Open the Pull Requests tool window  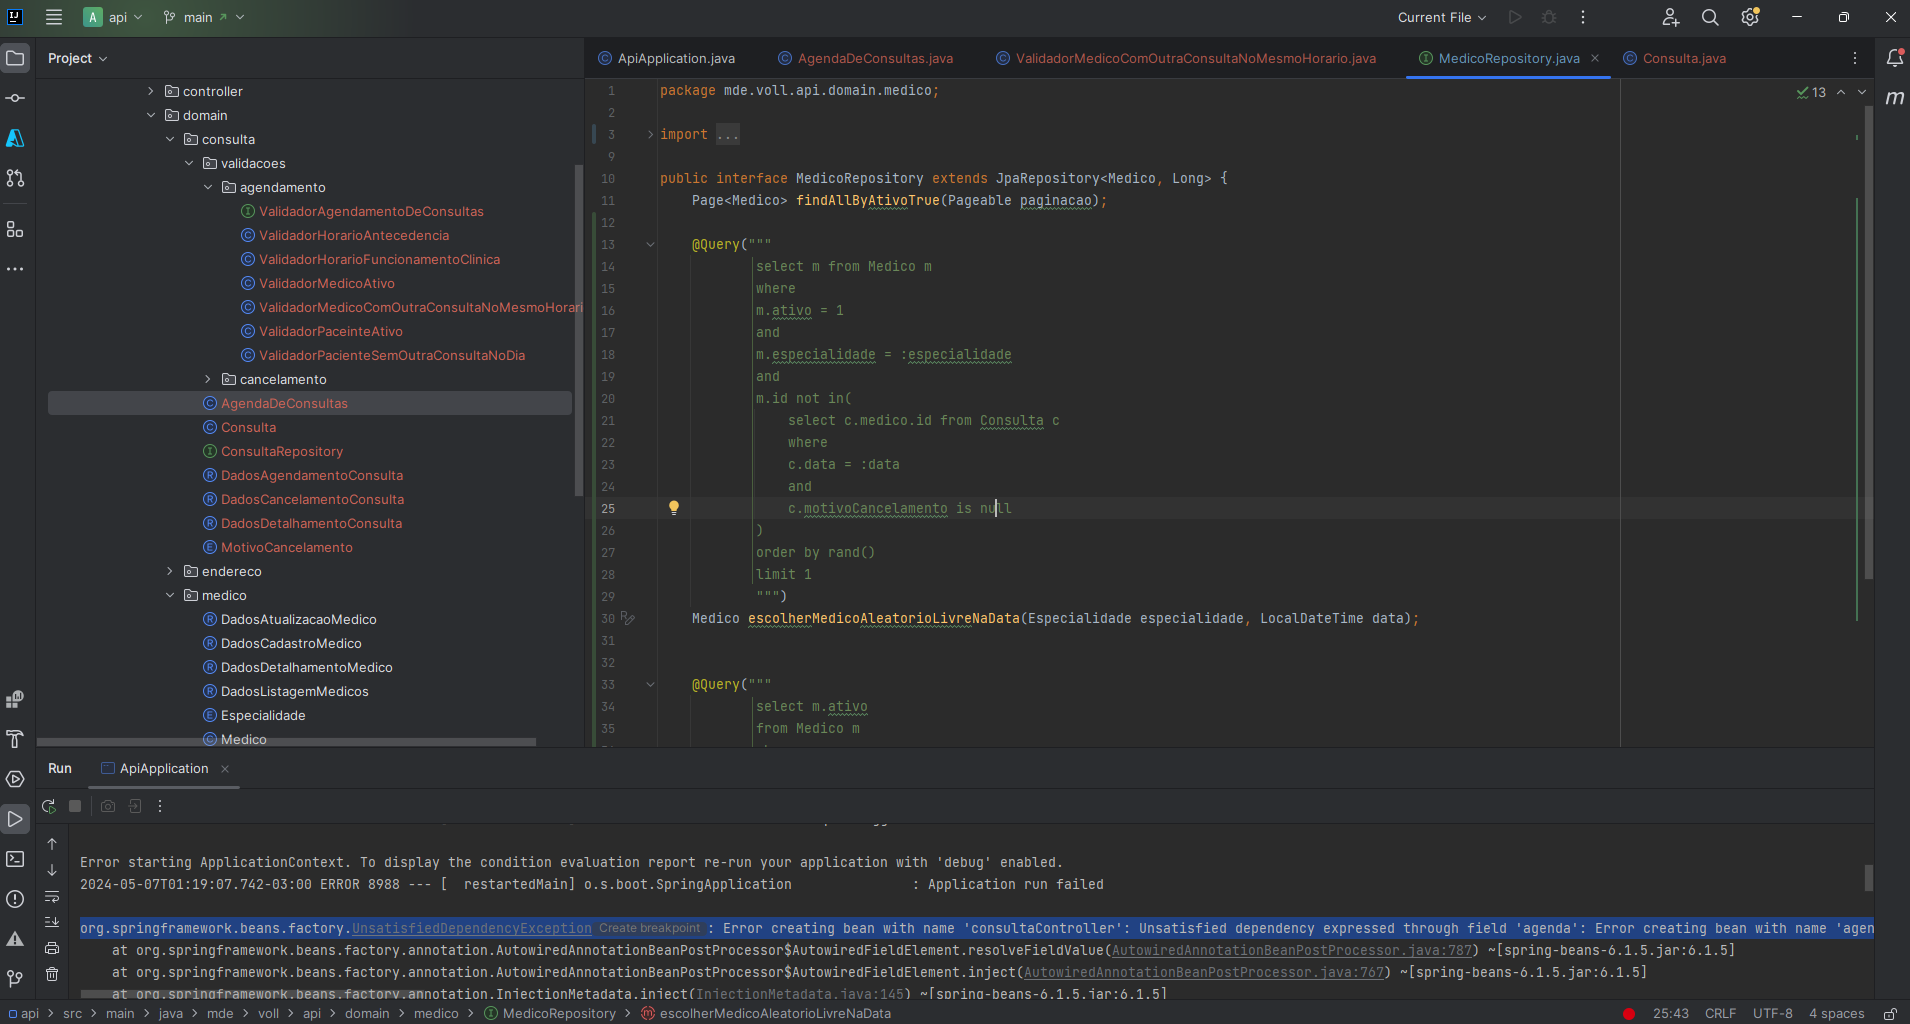pos(15,178)
